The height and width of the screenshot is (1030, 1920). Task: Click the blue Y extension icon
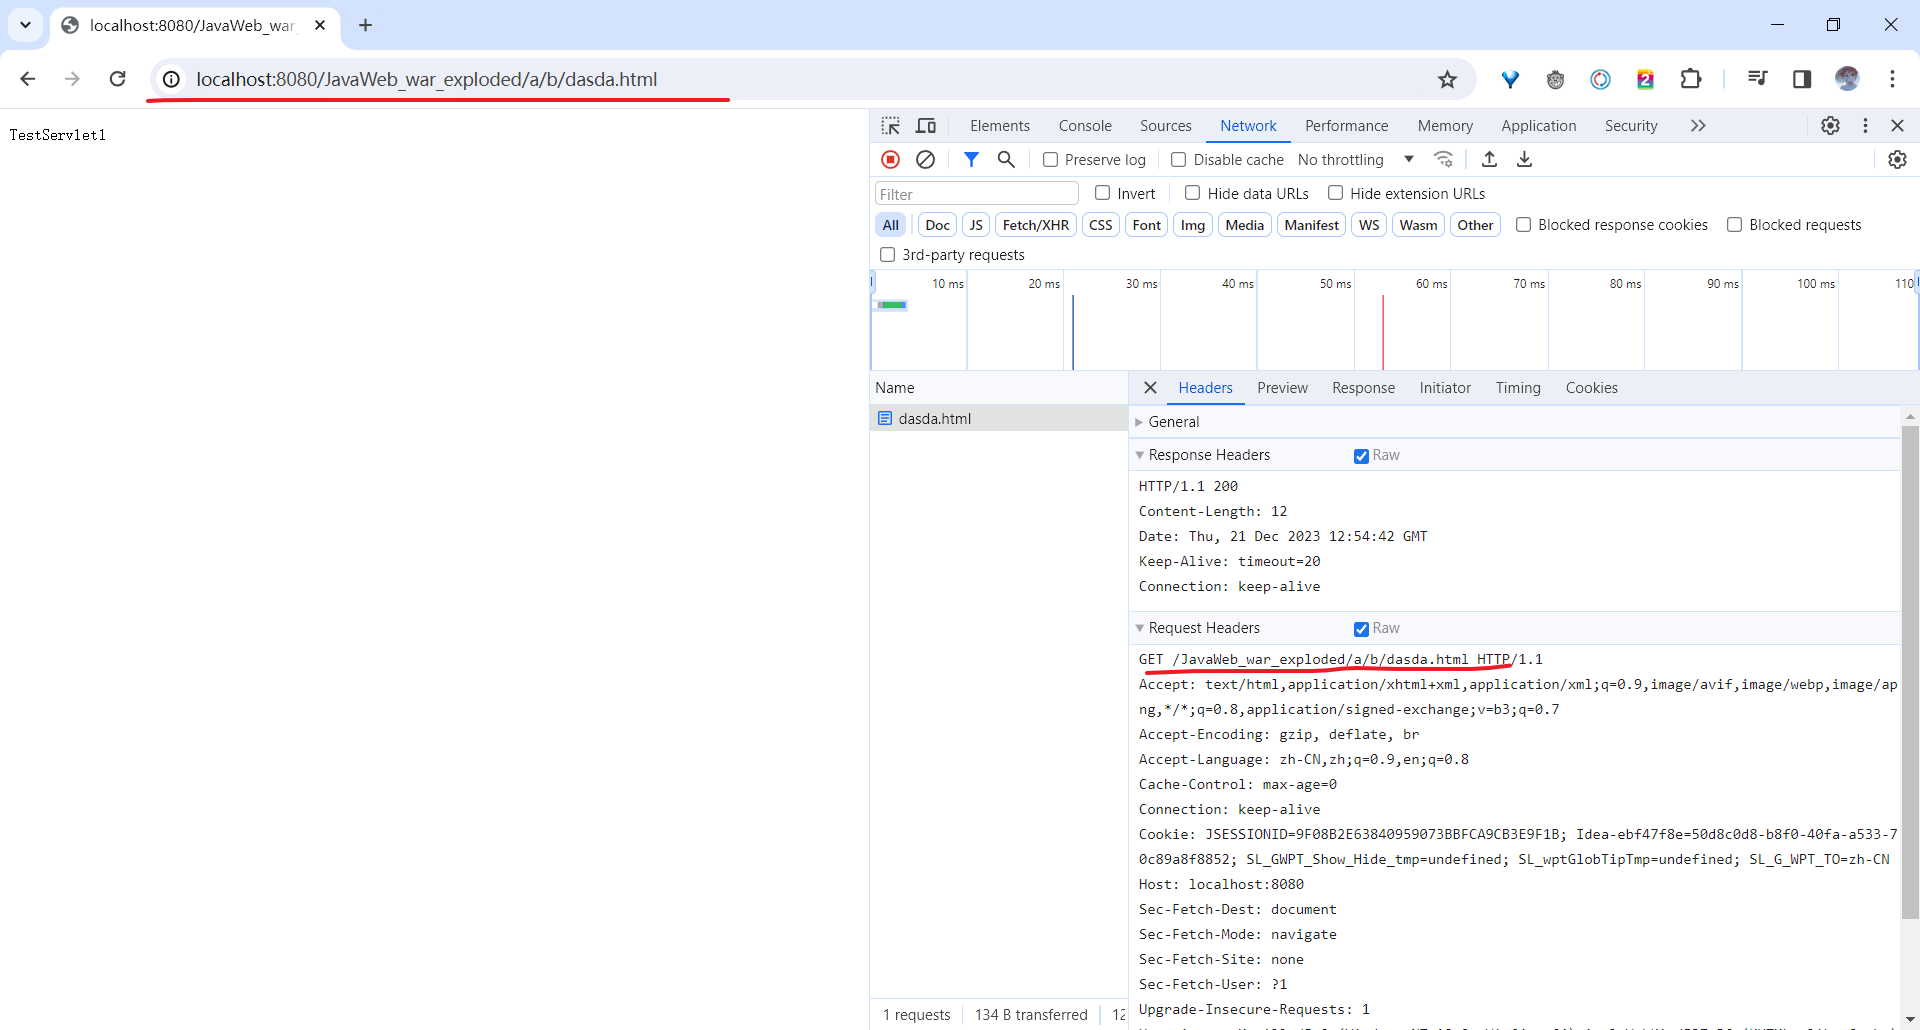1510,79
